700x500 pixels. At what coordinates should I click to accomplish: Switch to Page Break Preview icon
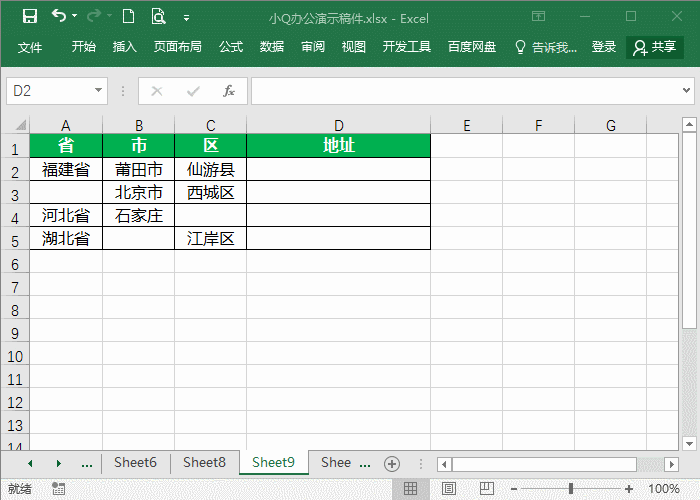(487, 488)
